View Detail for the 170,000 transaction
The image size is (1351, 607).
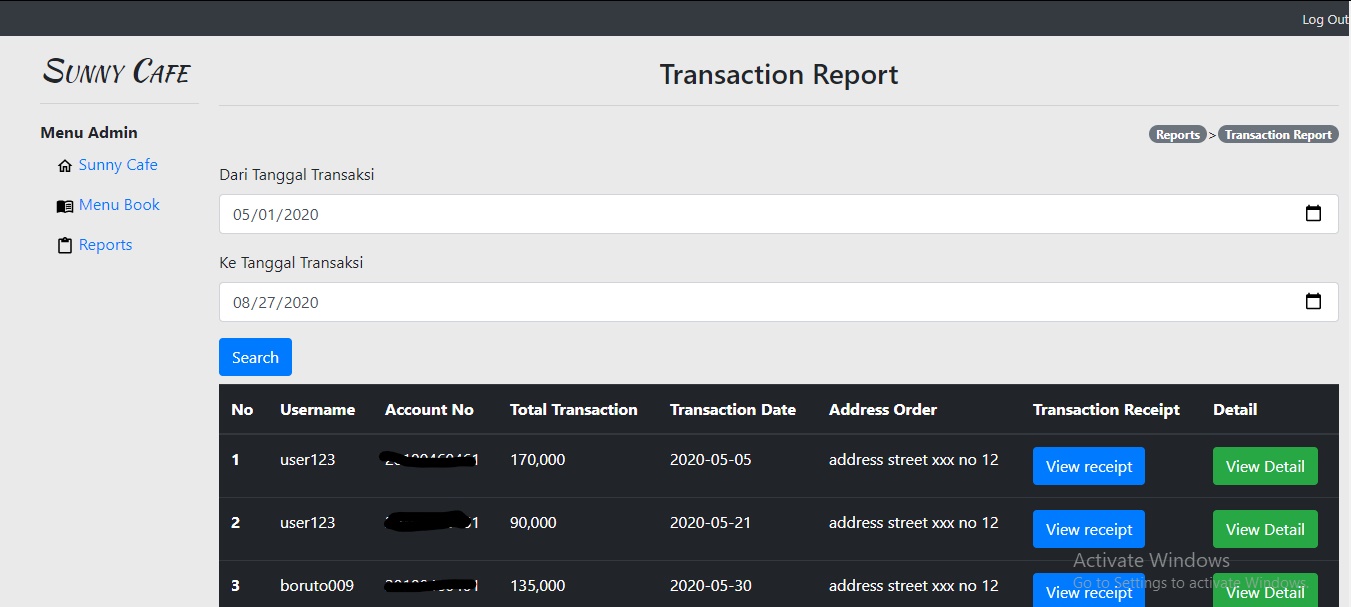click(x=1264, y=466)
